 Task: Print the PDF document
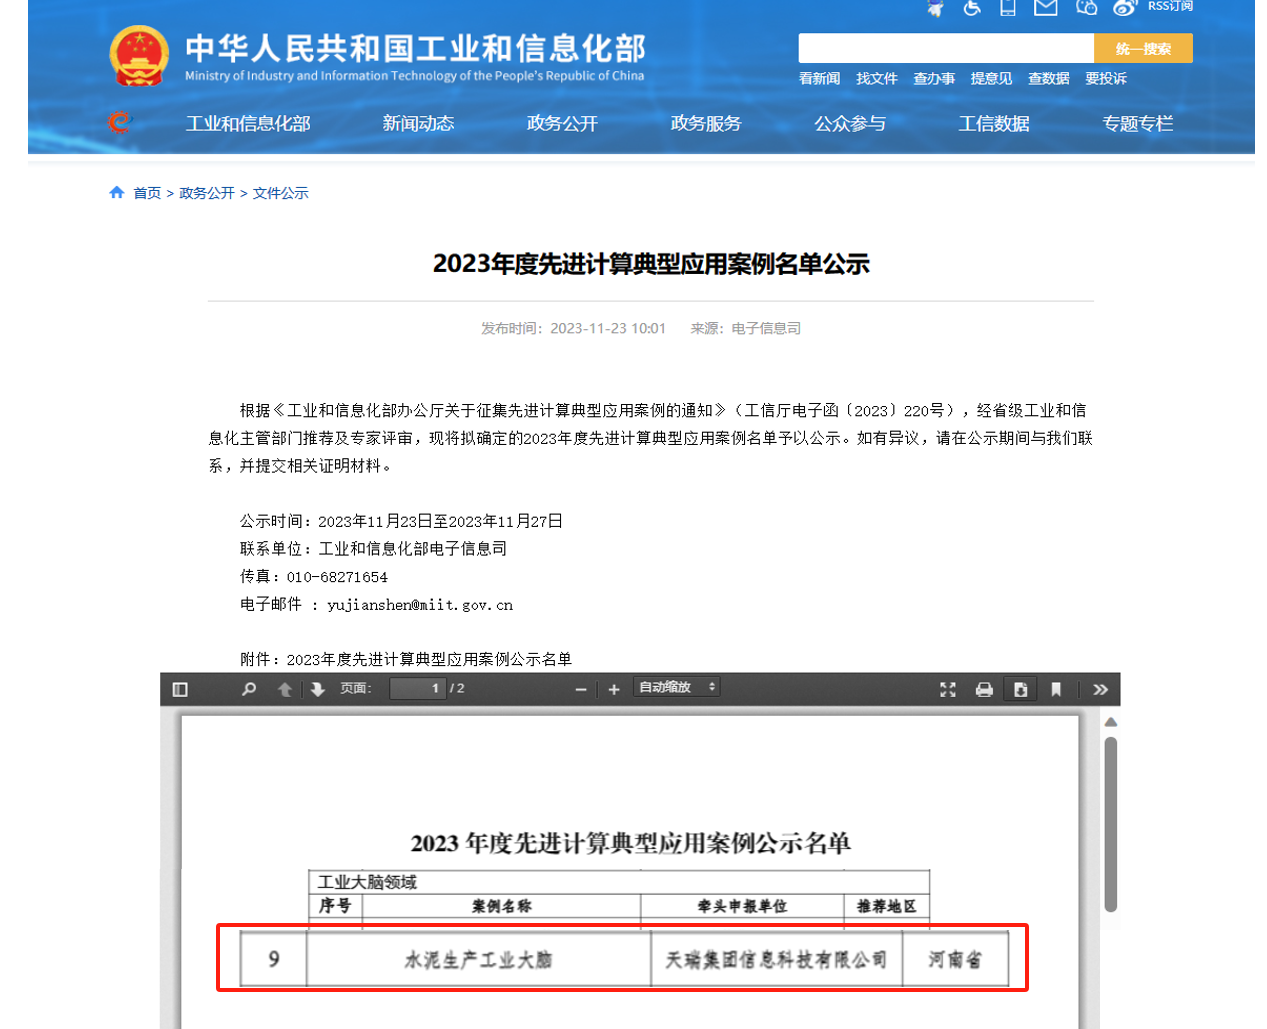click(x=984, y=689)
